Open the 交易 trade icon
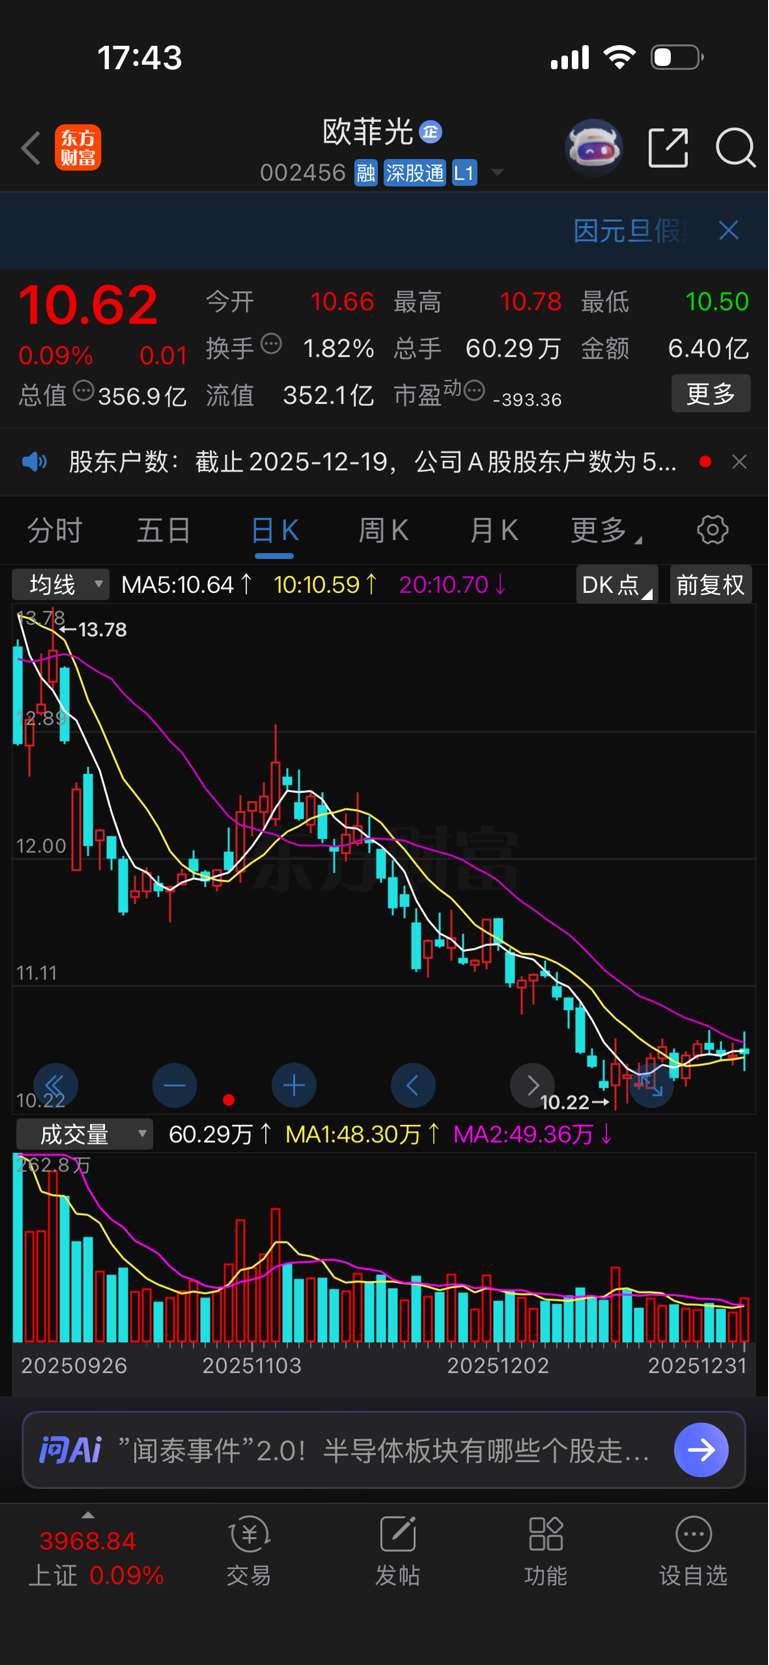Viewport: 769px width, 1665px height. point(249,1534)
